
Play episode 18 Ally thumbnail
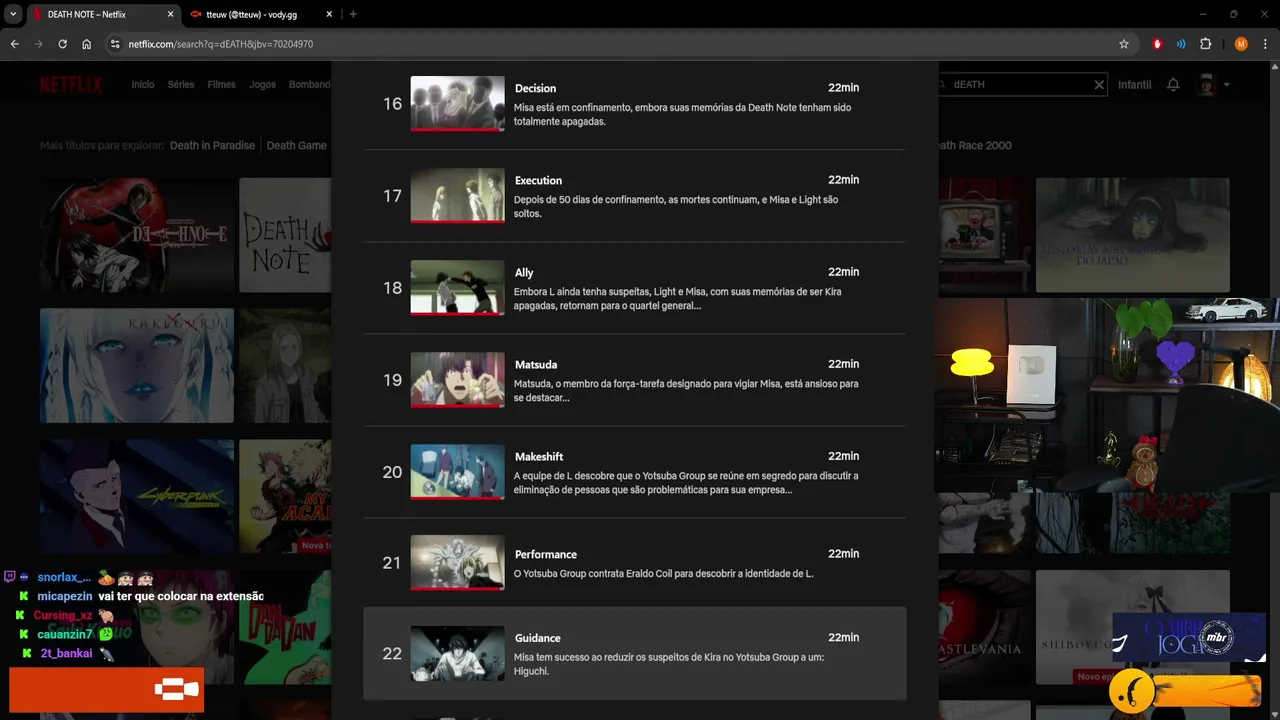(x=457, y=287)
